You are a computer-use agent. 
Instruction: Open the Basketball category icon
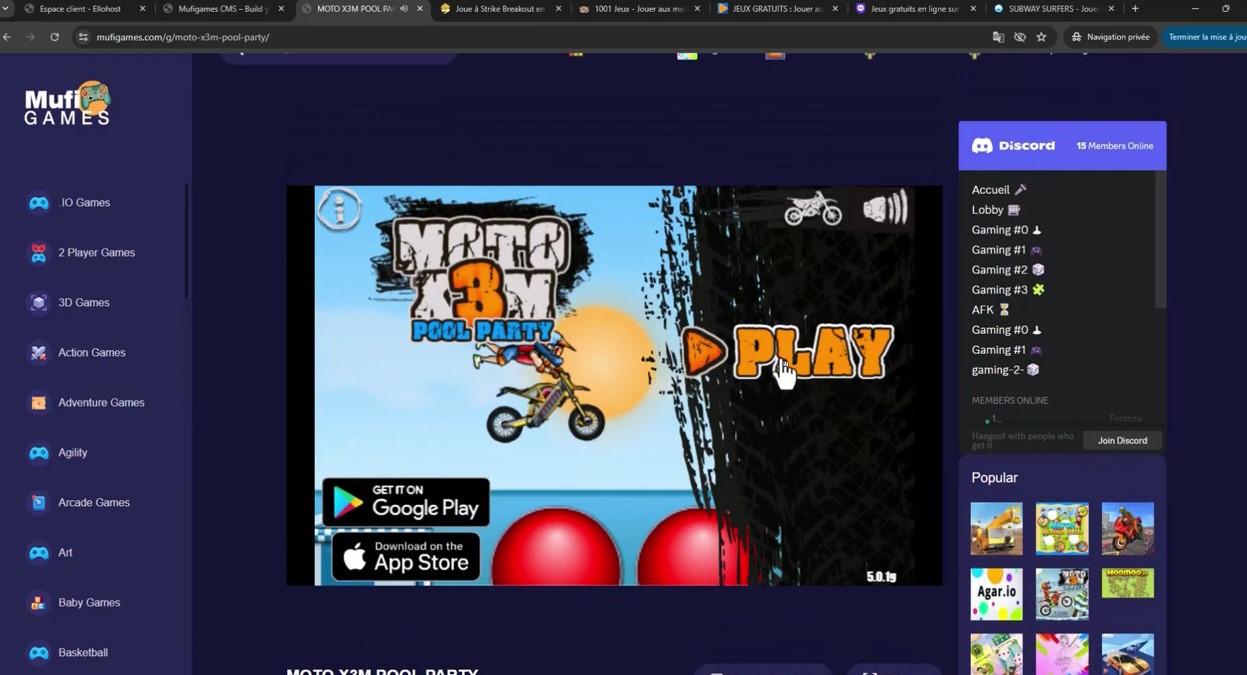[x=38, y=652]
